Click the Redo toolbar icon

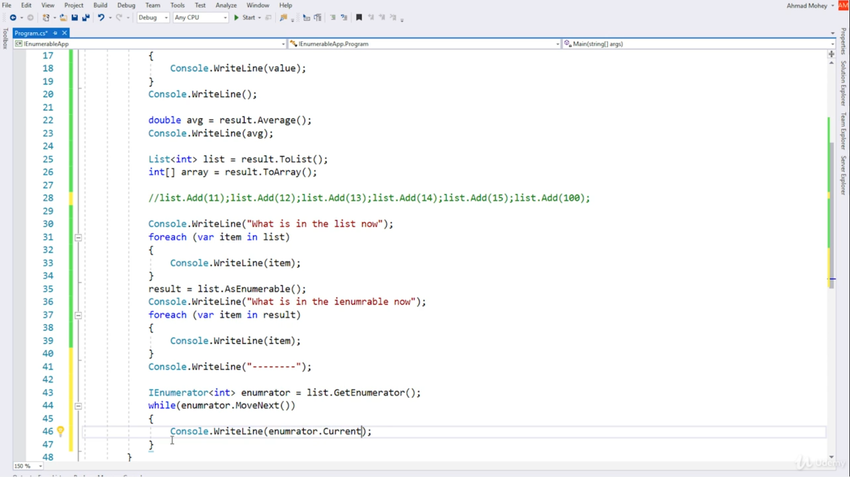119,17
